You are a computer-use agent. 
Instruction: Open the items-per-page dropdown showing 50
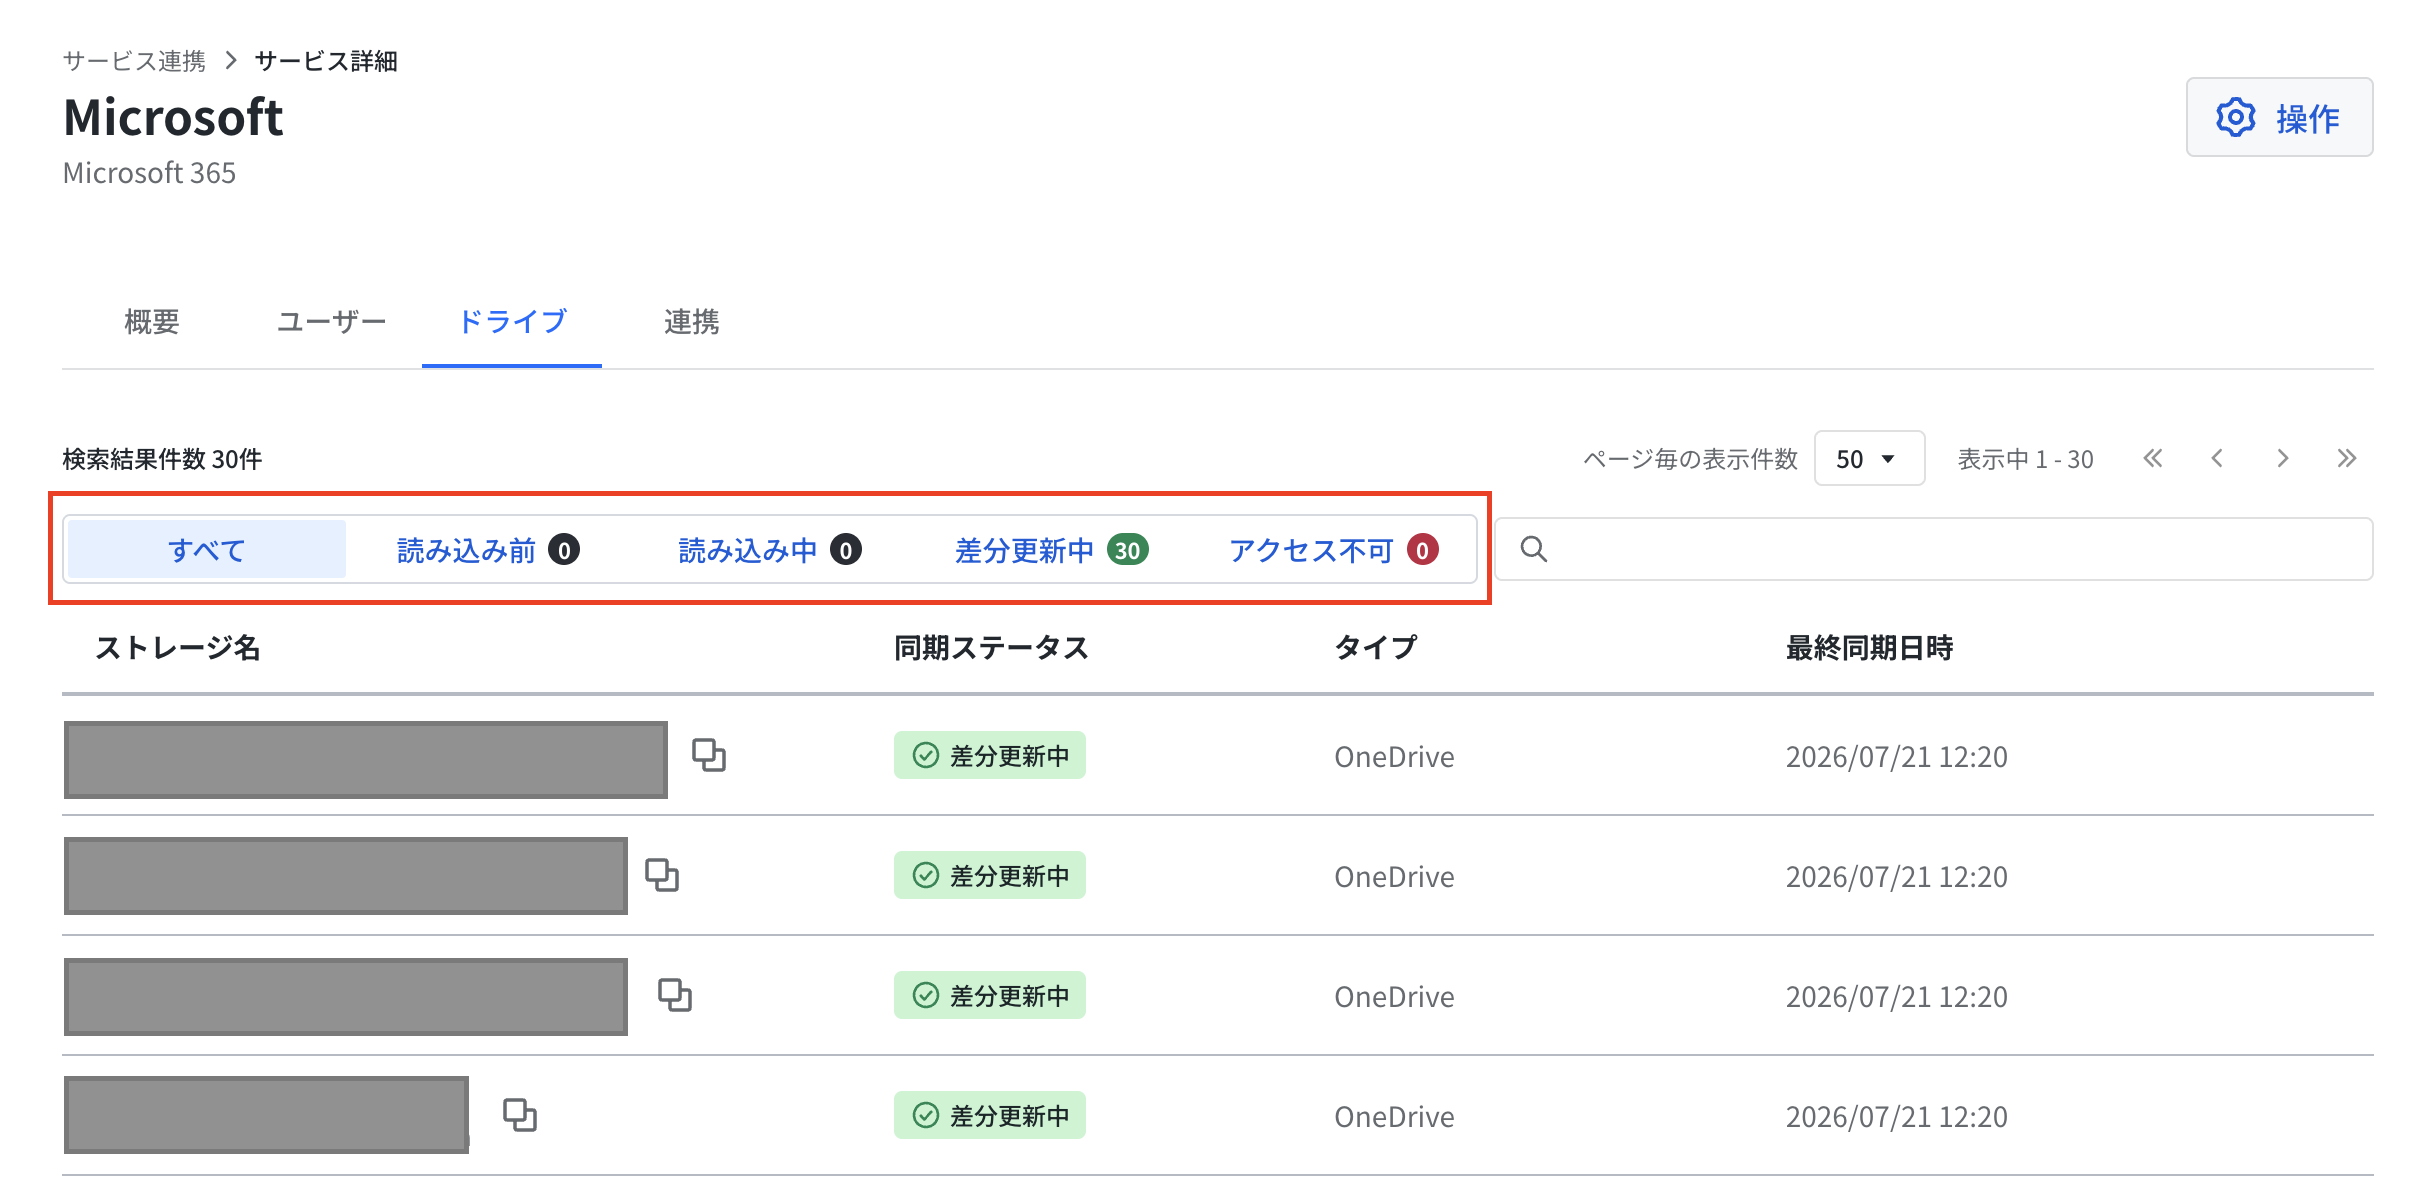[1869, 459]
